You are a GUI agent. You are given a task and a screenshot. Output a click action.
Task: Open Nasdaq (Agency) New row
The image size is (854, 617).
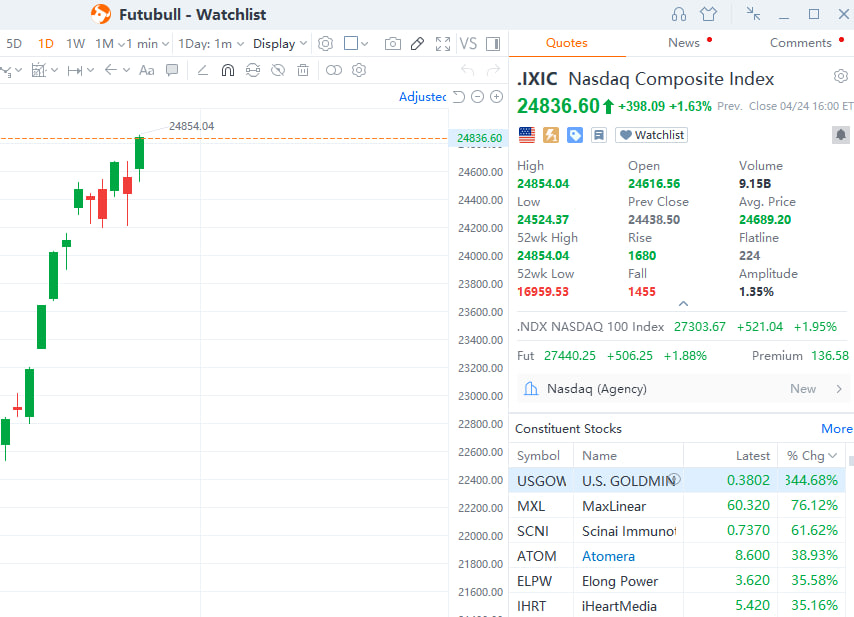tap(683, 389)
